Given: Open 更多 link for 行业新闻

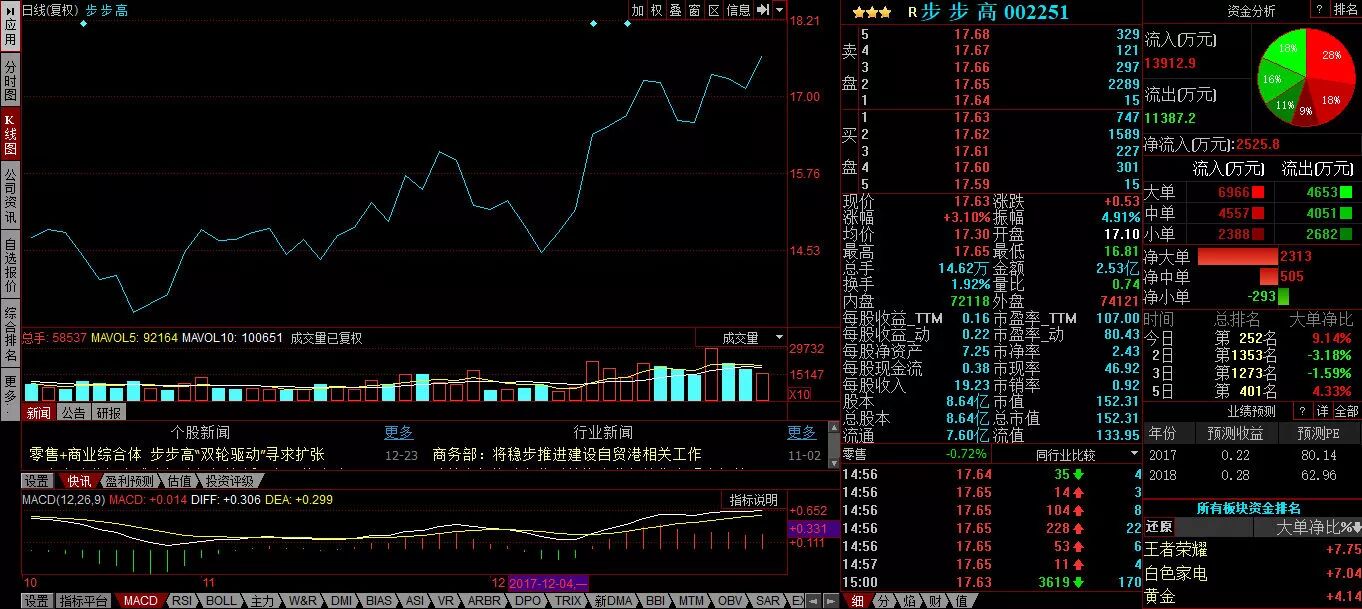Looking at the screenshot, I should pos(802,433).
